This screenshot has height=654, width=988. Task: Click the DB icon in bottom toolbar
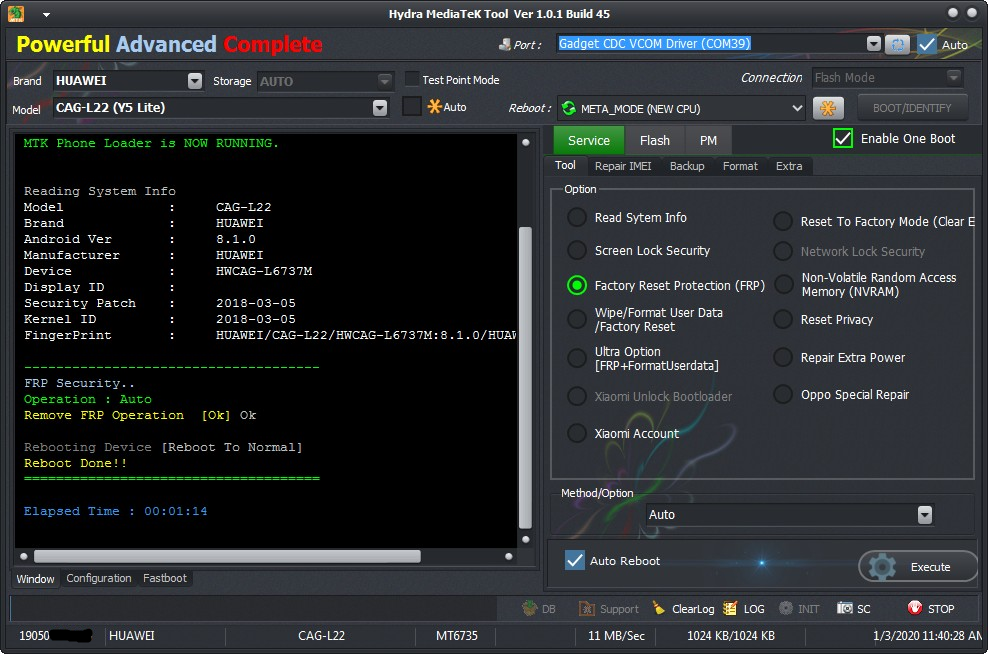[x=529, y=609]
